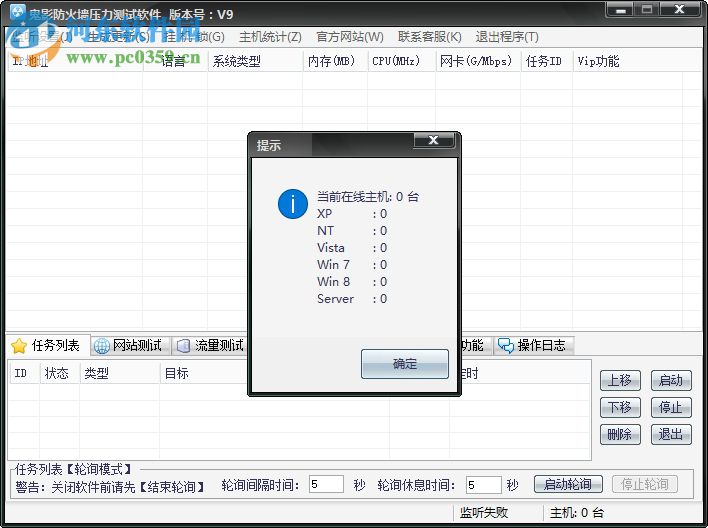
Task: Click the 退出 button
Action: 671,435
